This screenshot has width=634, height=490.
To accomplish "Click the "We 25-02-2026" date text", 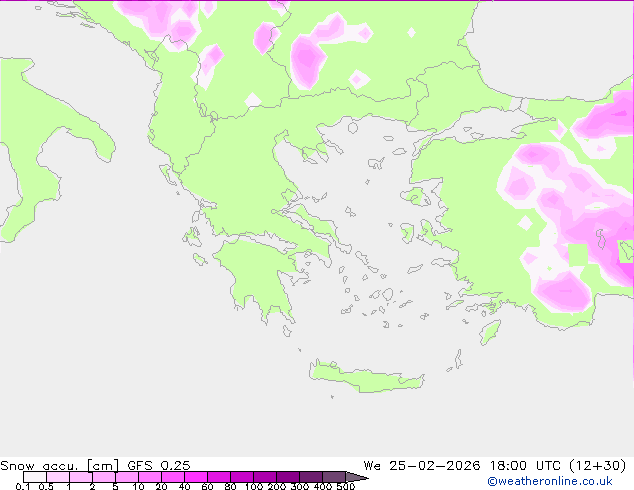I will click(422, 466).
